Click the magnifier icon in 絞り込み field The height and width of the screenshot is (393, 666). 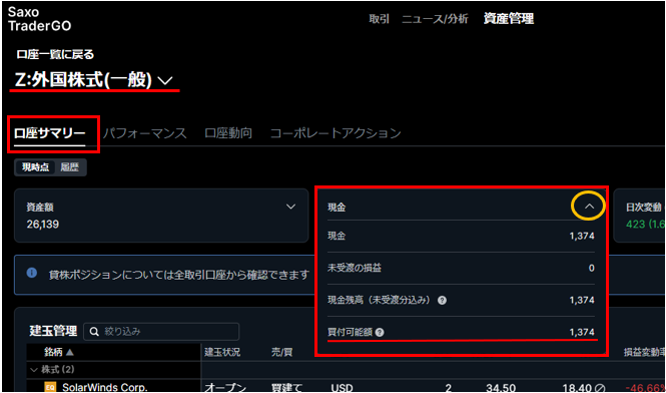pos(94,331)
